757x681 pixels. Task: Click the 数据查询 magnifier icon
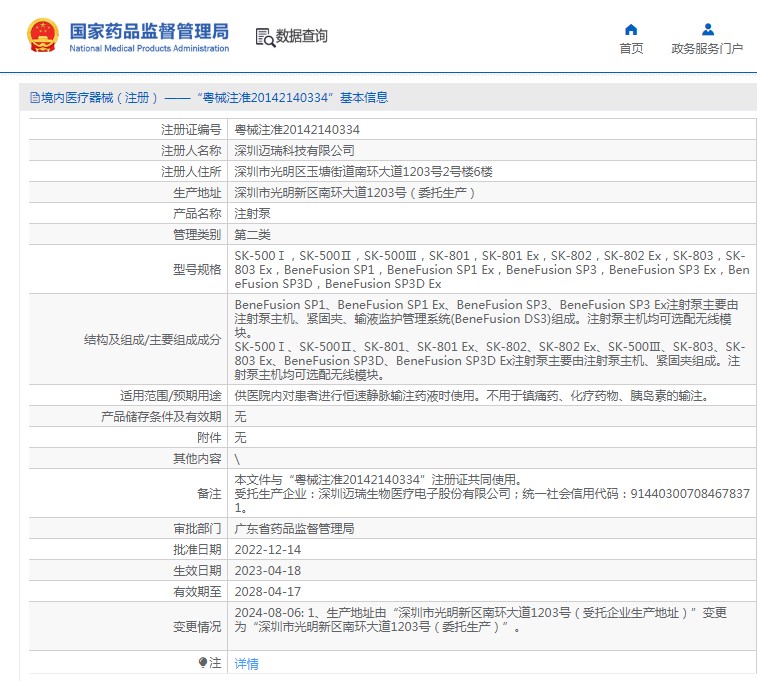(x=265, y=37)
